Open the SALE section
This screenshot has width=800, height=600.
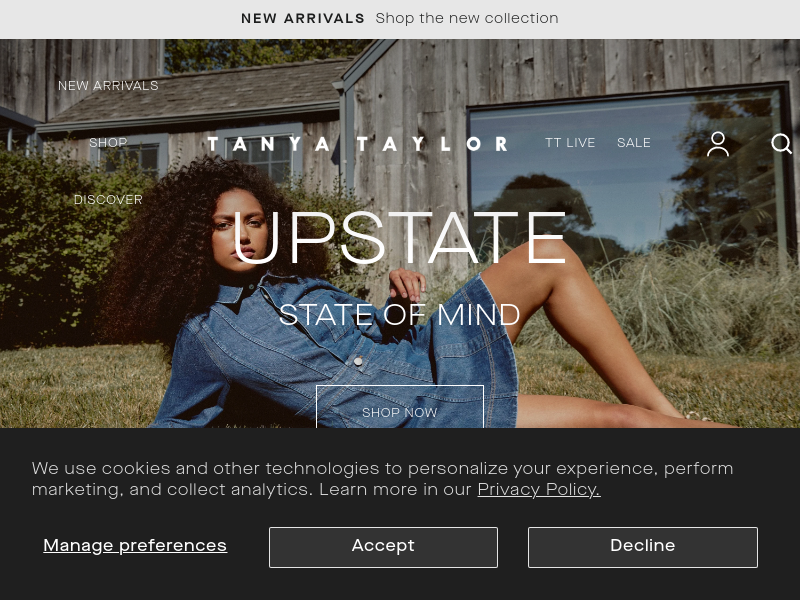[x=634, y=142]
